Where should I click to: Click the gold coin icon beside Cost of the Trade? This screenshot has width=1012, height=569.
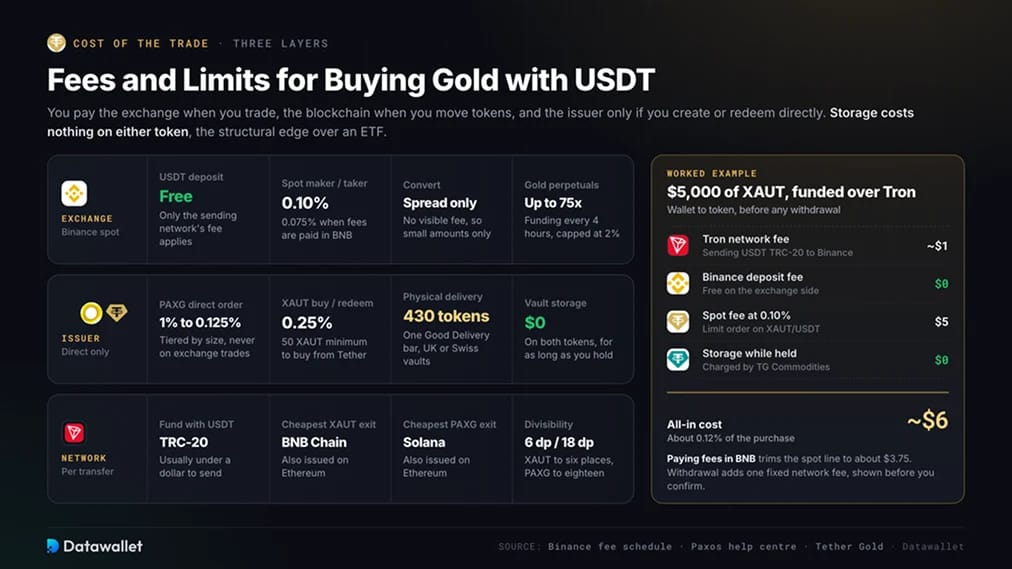(56, 43)
